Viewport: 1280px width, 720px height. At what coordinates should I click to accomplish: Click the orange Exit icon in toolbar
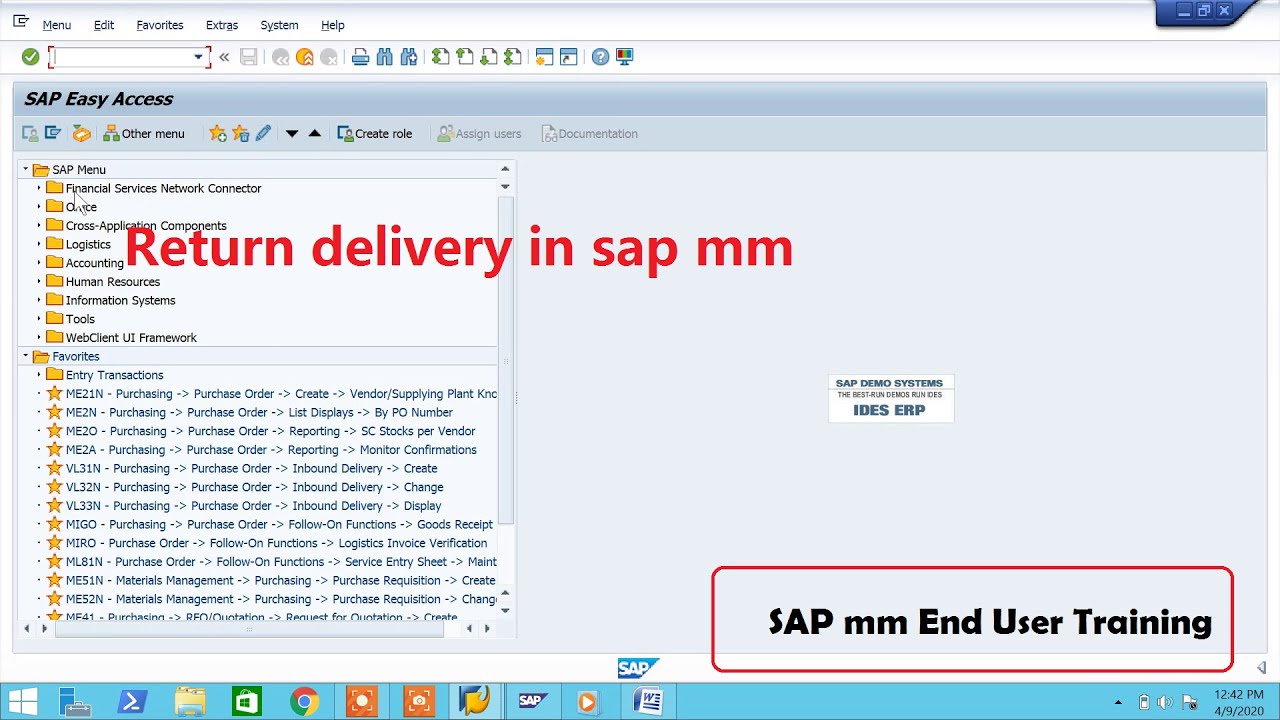tap(305, 57)
